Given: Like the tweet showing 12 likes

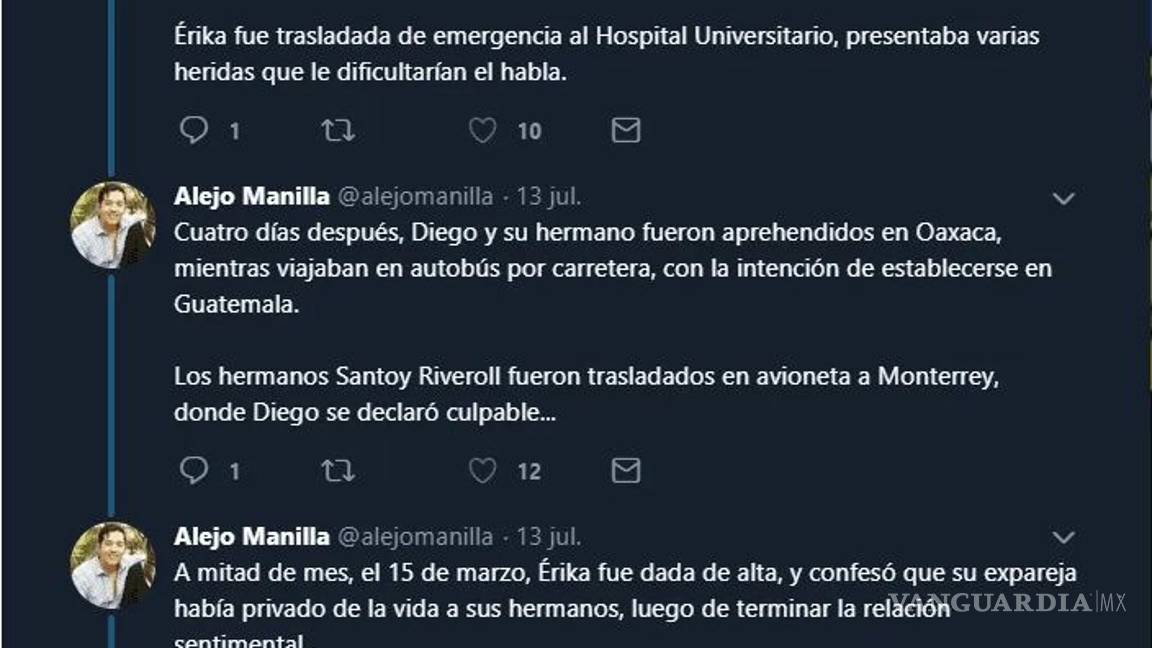Looking at the screenshot, I should click(x=483, y=471).
